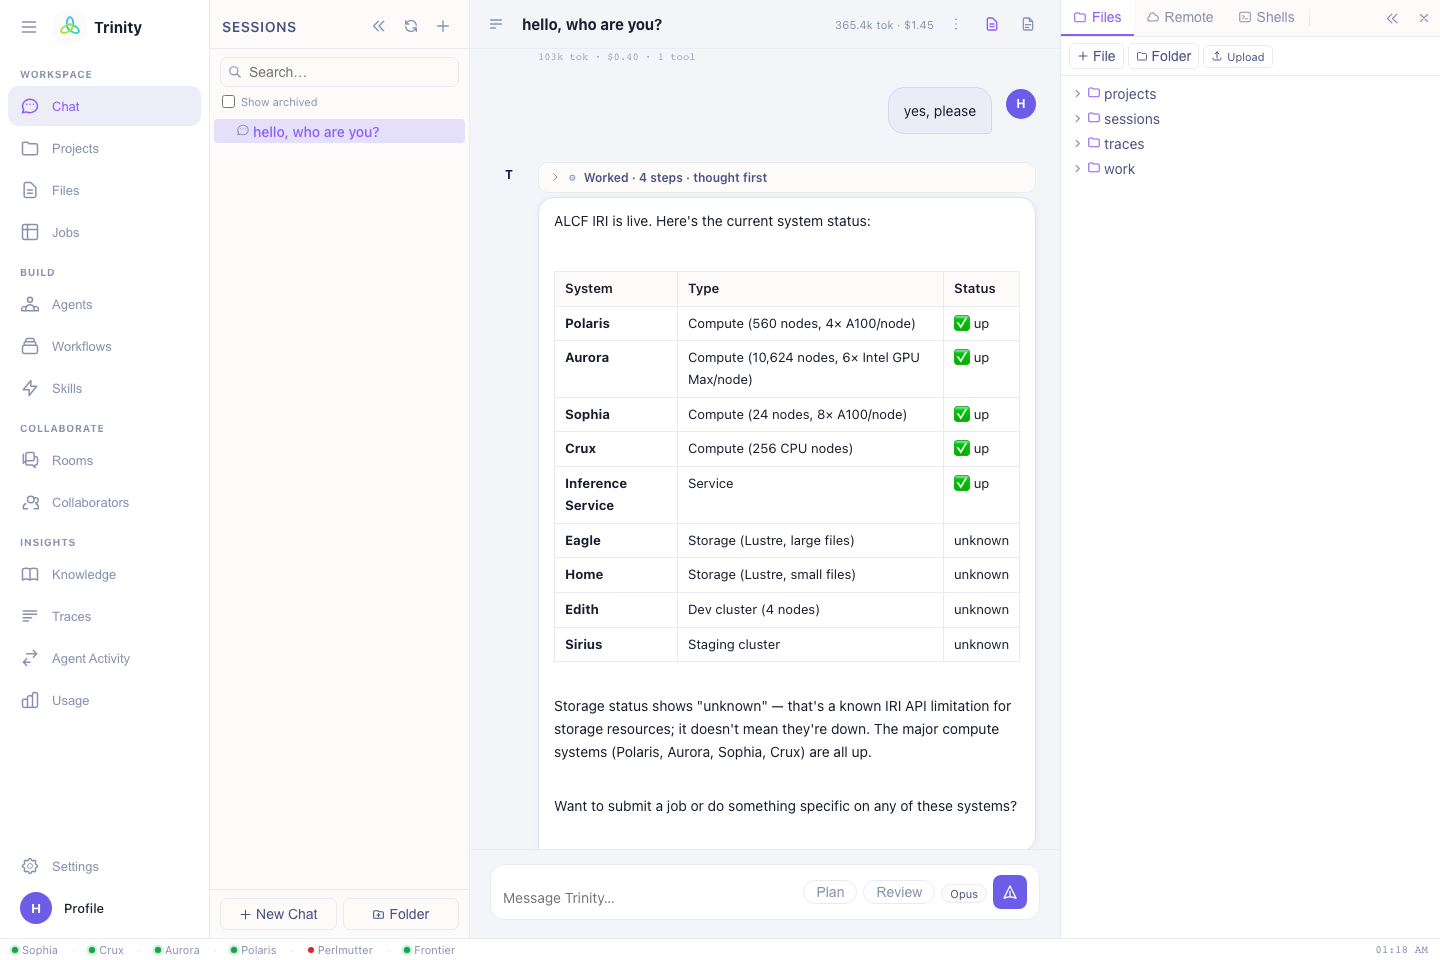Switch to the Shells tab
The height and width of the screenshot is (960, 1440).
coord(1266,17)
